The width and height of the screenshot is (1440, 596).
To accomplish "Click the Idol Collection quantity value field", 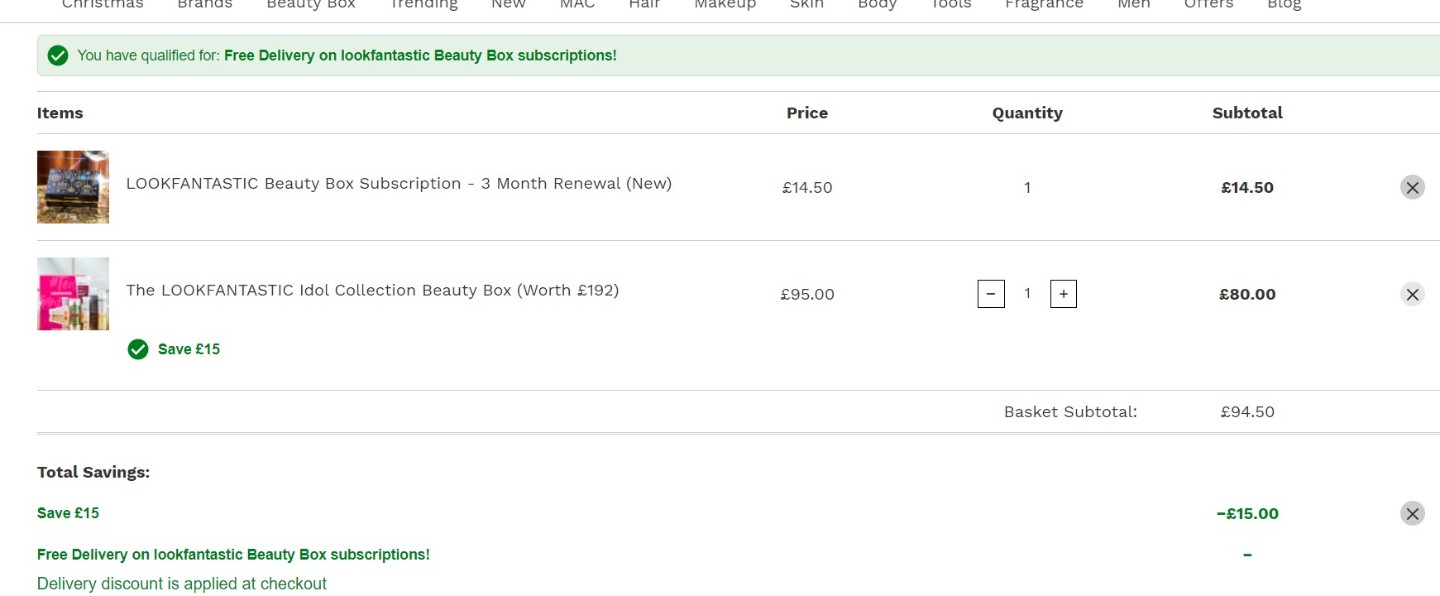I will click(1027, 294).
